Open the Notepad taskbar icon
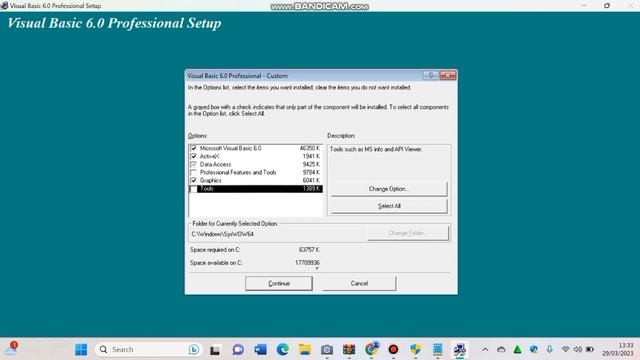Screen dimensions: 640x360 tap(438, 350)
